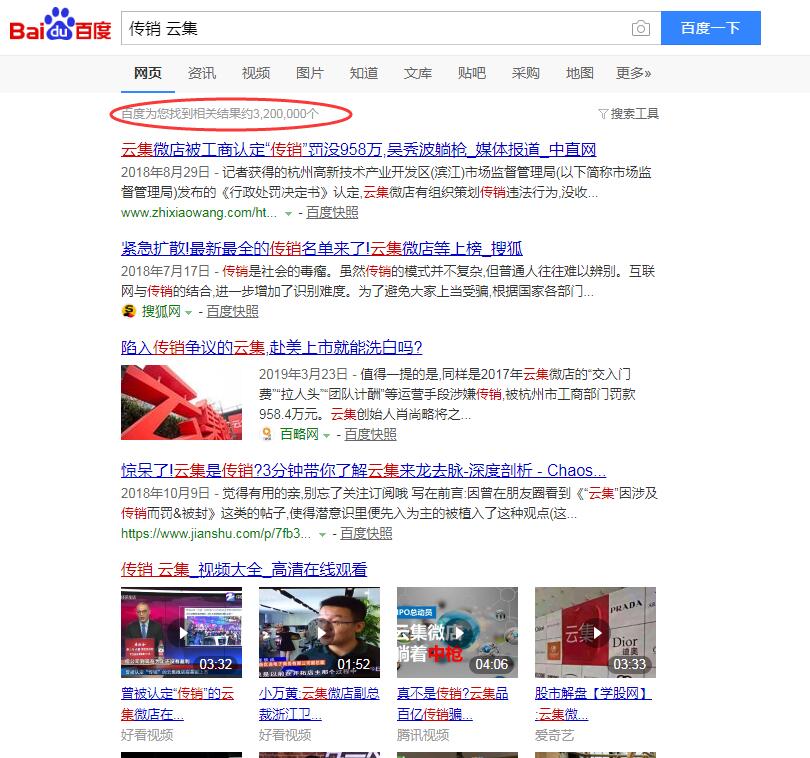Screen dimensions: 810x758
Task: Open camera image search icon
Action: pyautogui.click(x=641, y=28)
